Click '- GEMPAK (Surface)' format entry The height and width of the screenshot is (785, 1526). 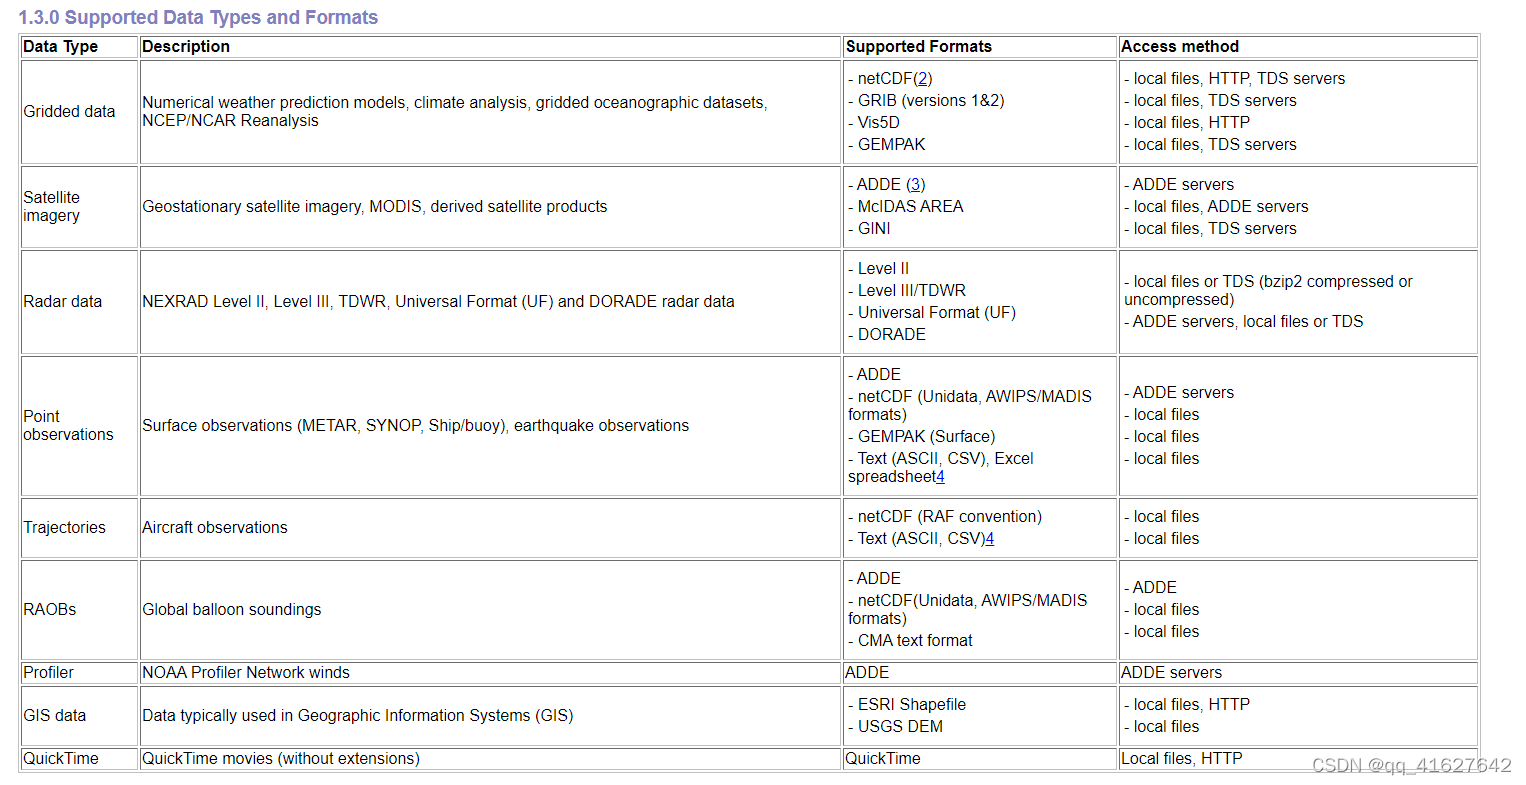[x=922, y=436]
